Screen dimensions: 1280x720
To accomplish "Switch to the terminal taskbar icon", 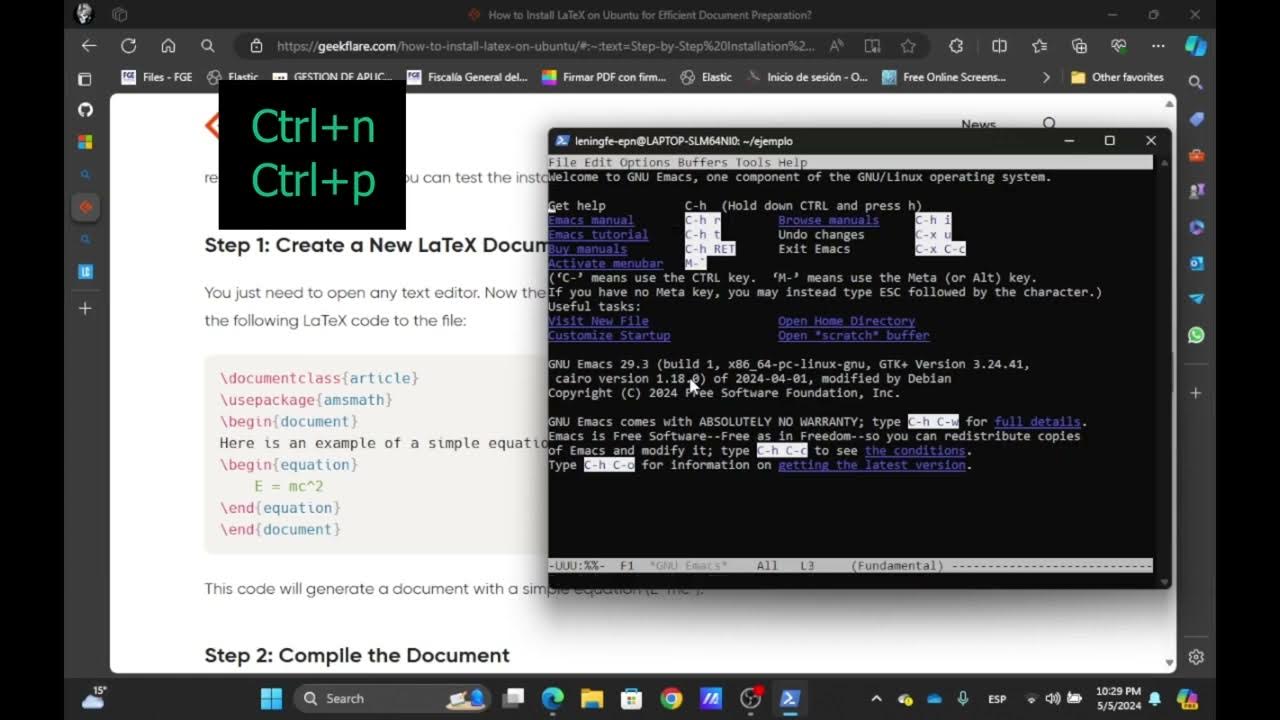I will [x=790, y=699].
